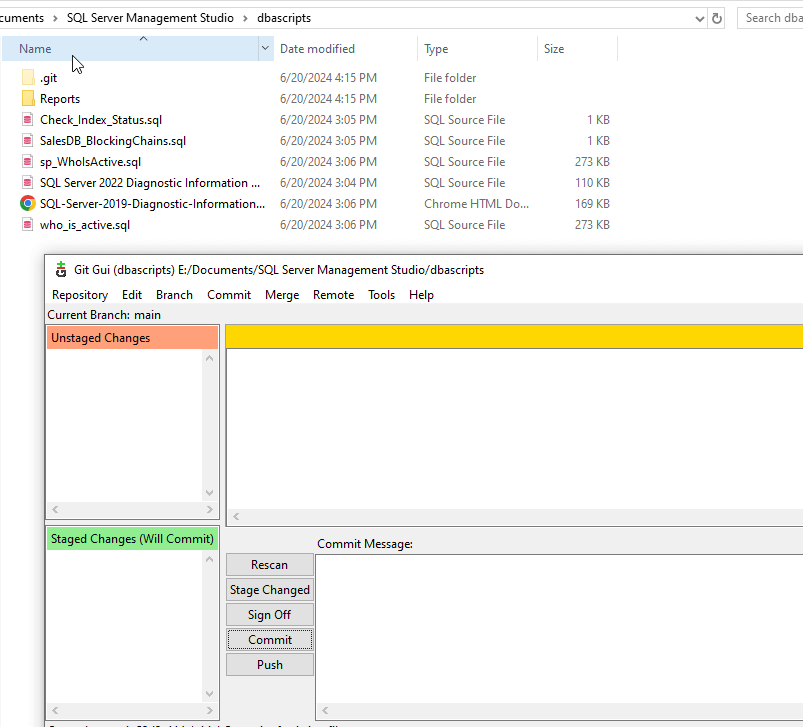Click right arrow of Staged Changes horizontal scrollbar
Screen dimensions: 803x727
click(209, 711)
